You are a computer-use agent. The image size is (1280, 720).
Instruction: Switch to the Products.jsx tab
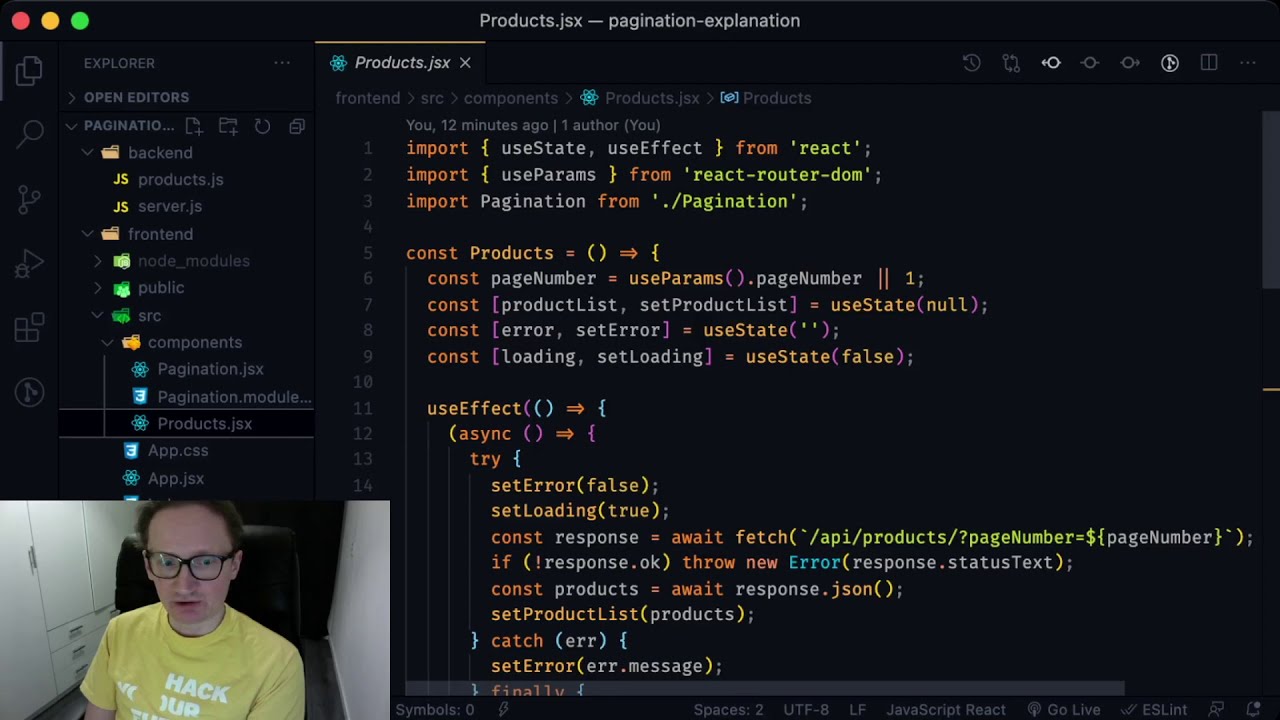(x=402, y=63)
